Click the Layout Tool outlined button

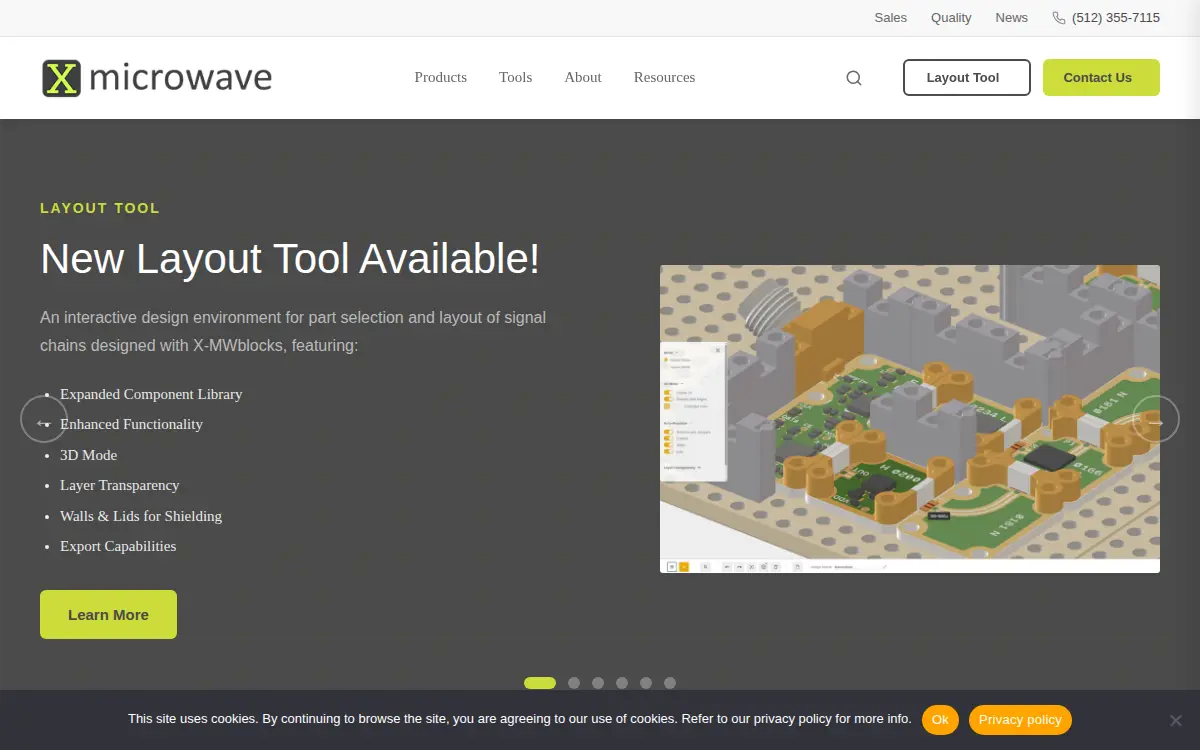click(967, 78)
